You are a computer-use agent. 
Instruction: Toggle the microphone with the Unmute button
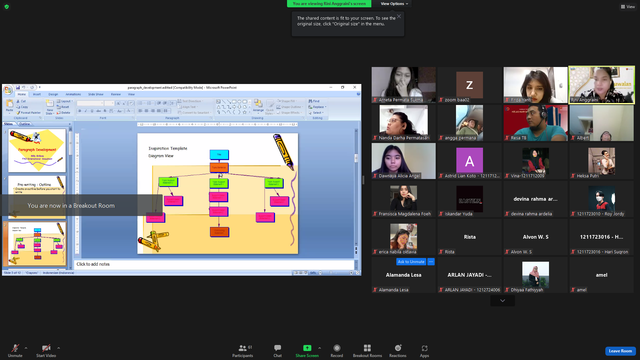pos(15,350)
